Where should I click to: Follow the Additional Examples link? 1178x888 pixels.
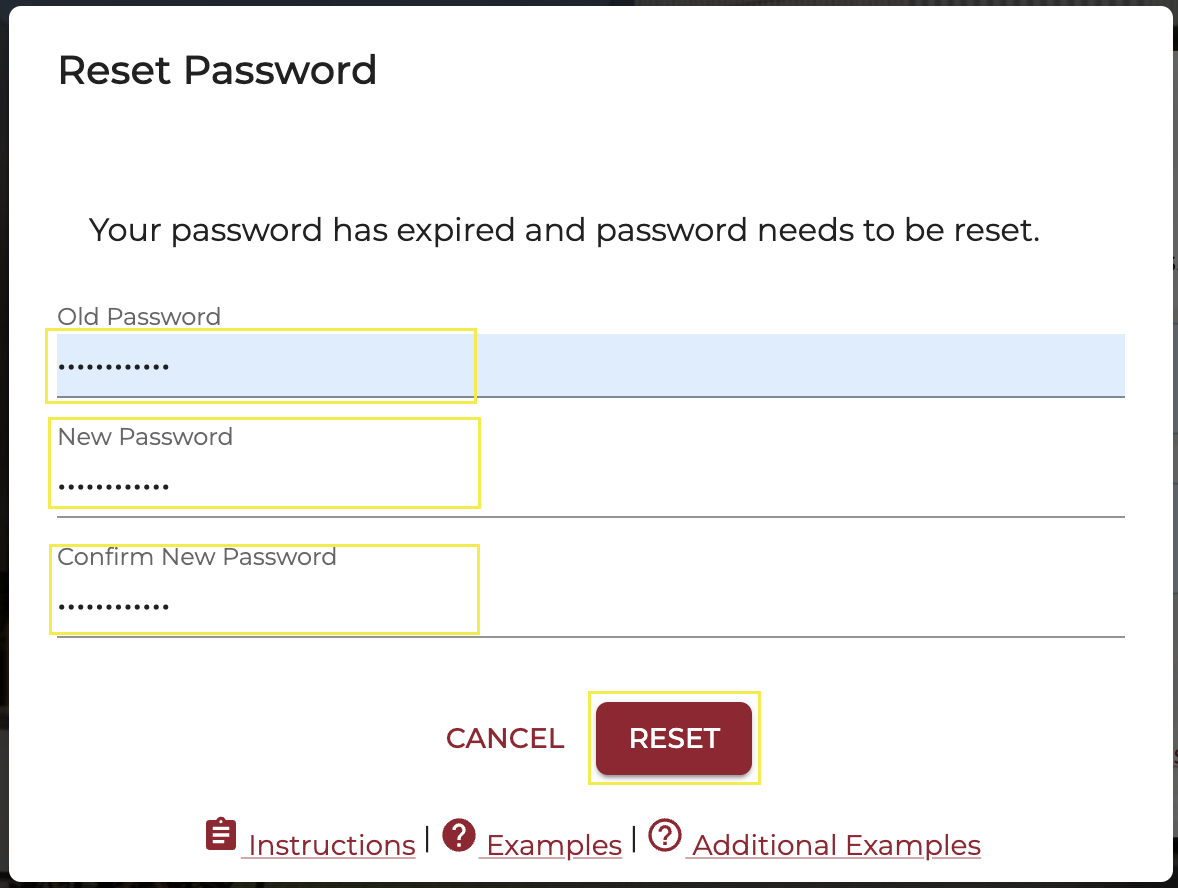pyautogui.click(x=836, y=846)
